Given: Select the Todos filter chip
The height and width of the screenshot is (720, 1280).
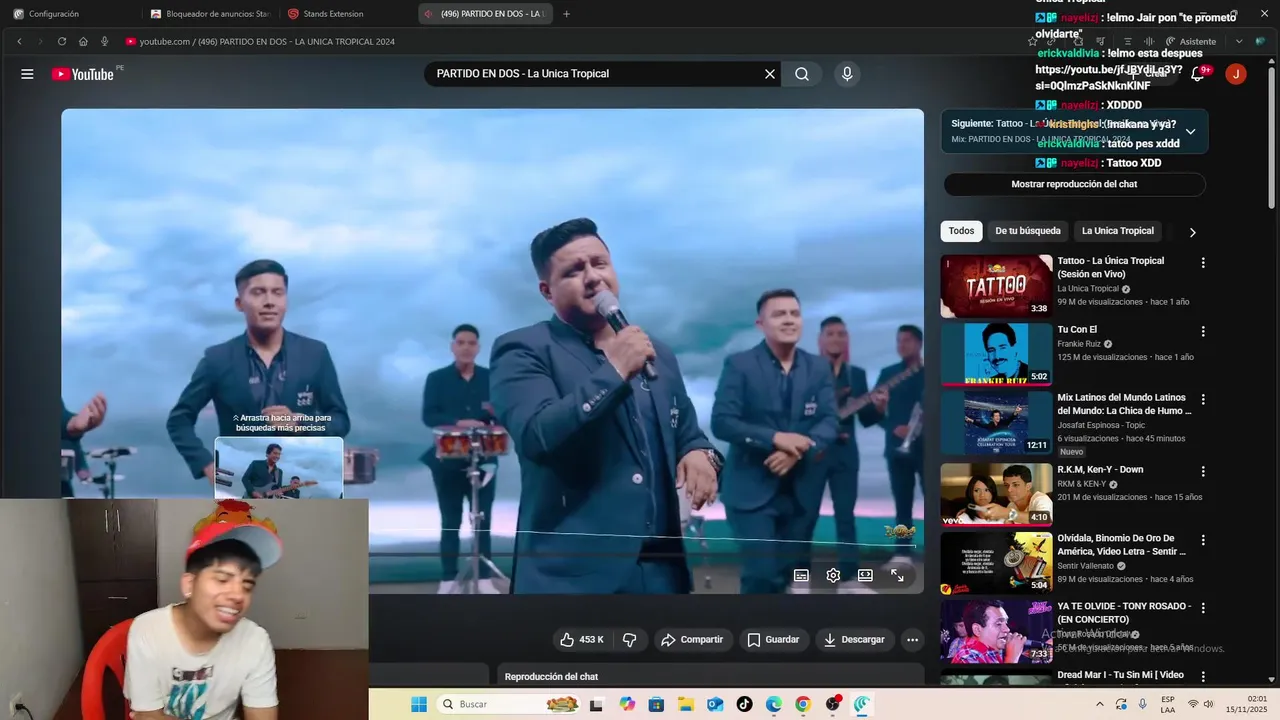Looking at the screenshot, I should point(961,231).
